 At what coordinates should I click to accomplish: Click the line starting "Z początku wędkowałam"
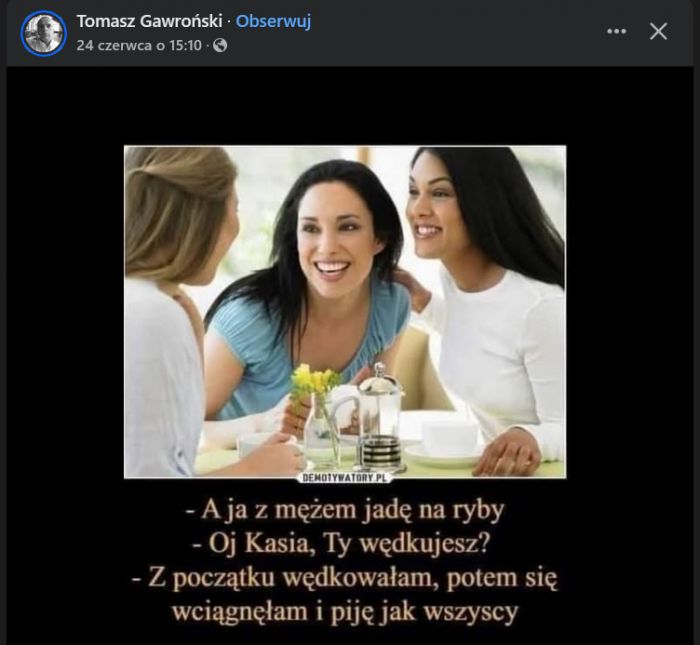click(x=345, y=578)
